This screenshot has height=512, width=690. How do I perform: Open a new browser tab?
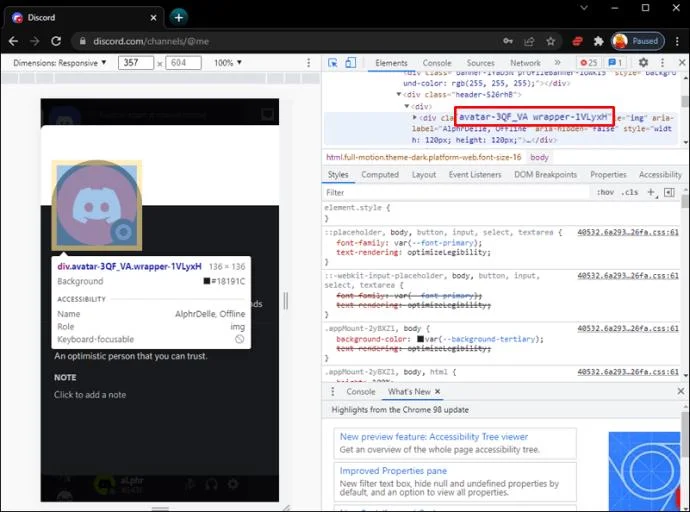click(x=179, y=17)
